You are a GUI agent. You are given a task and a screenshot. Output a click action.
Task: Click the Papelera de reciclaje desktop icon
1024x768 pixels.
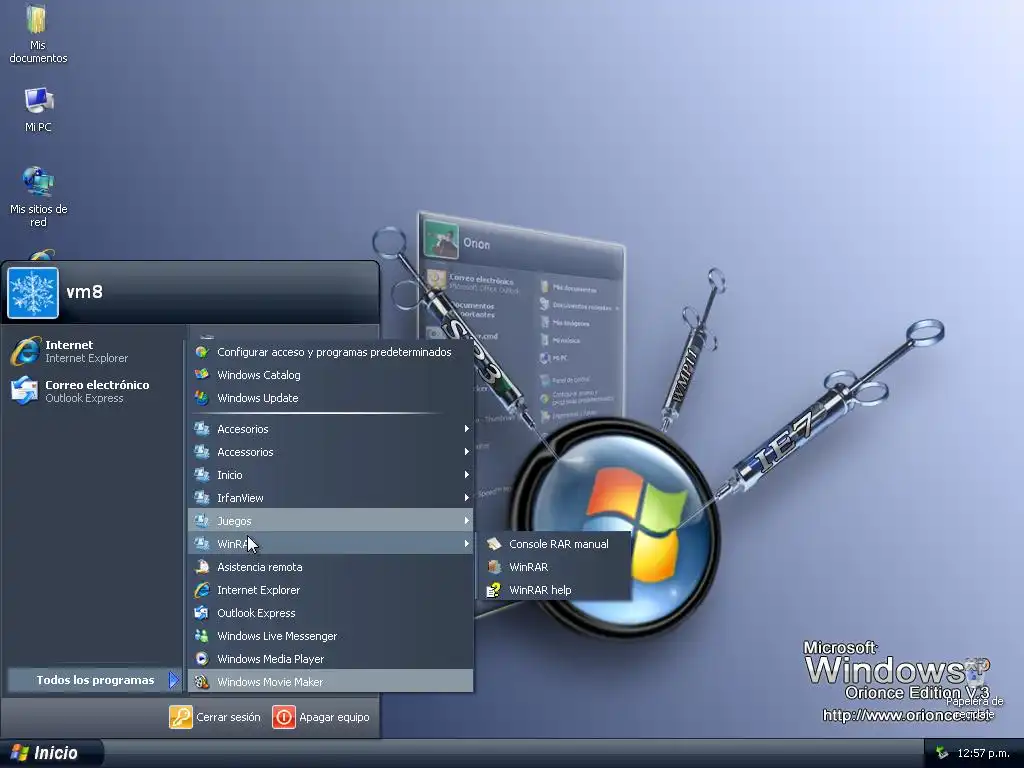coord(976,687)
